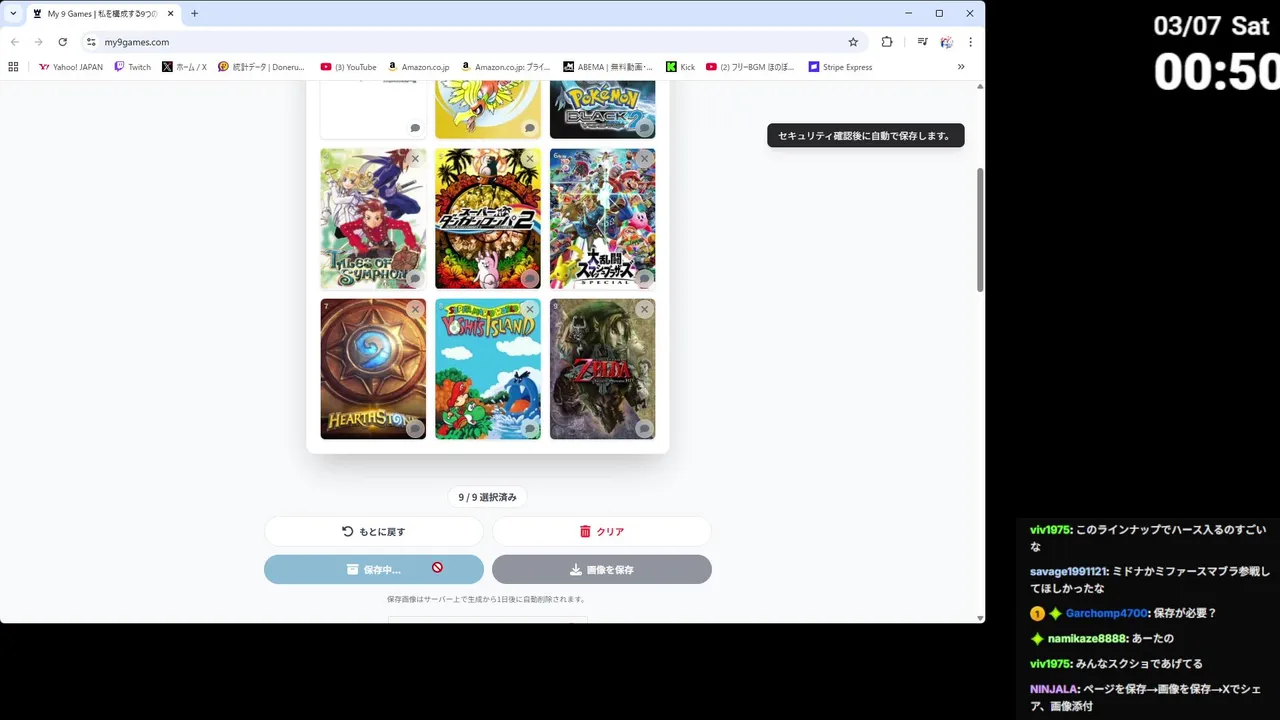The height and width of the screenshot is (720, 1280).
Task: Switch to the My 9 Games tab
Action: click(x=104, y=14)
